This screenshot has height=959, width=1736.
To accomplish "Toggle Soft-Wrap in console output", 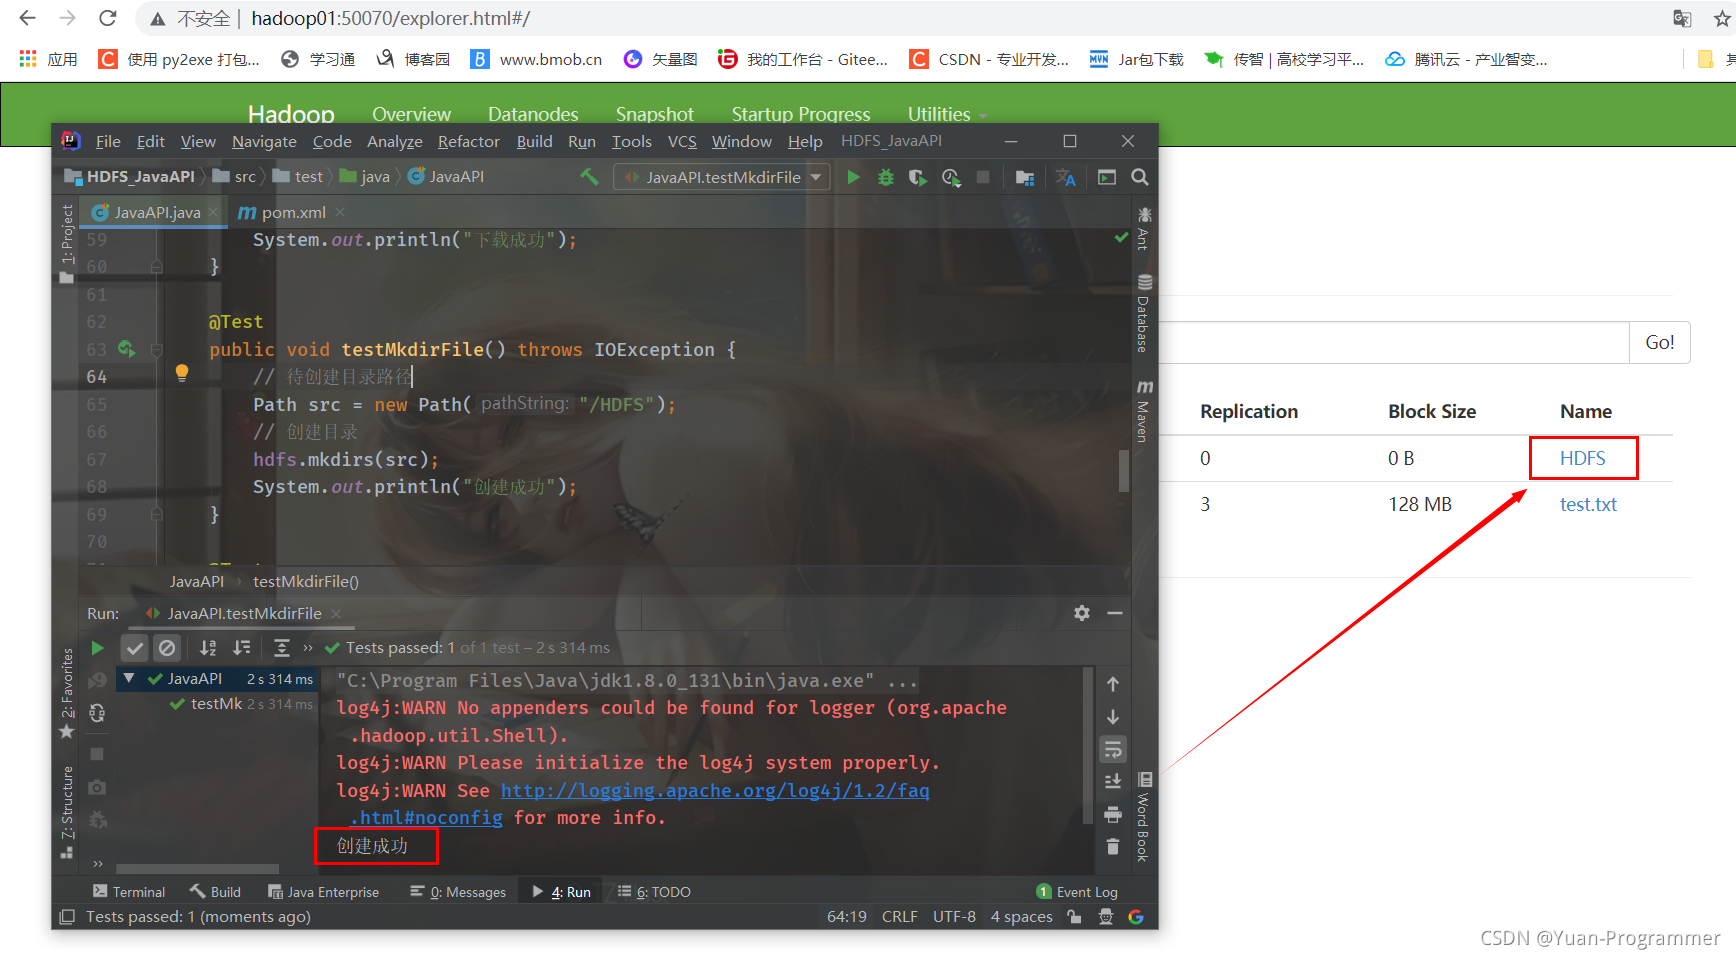I will [x=1113, y=749].
